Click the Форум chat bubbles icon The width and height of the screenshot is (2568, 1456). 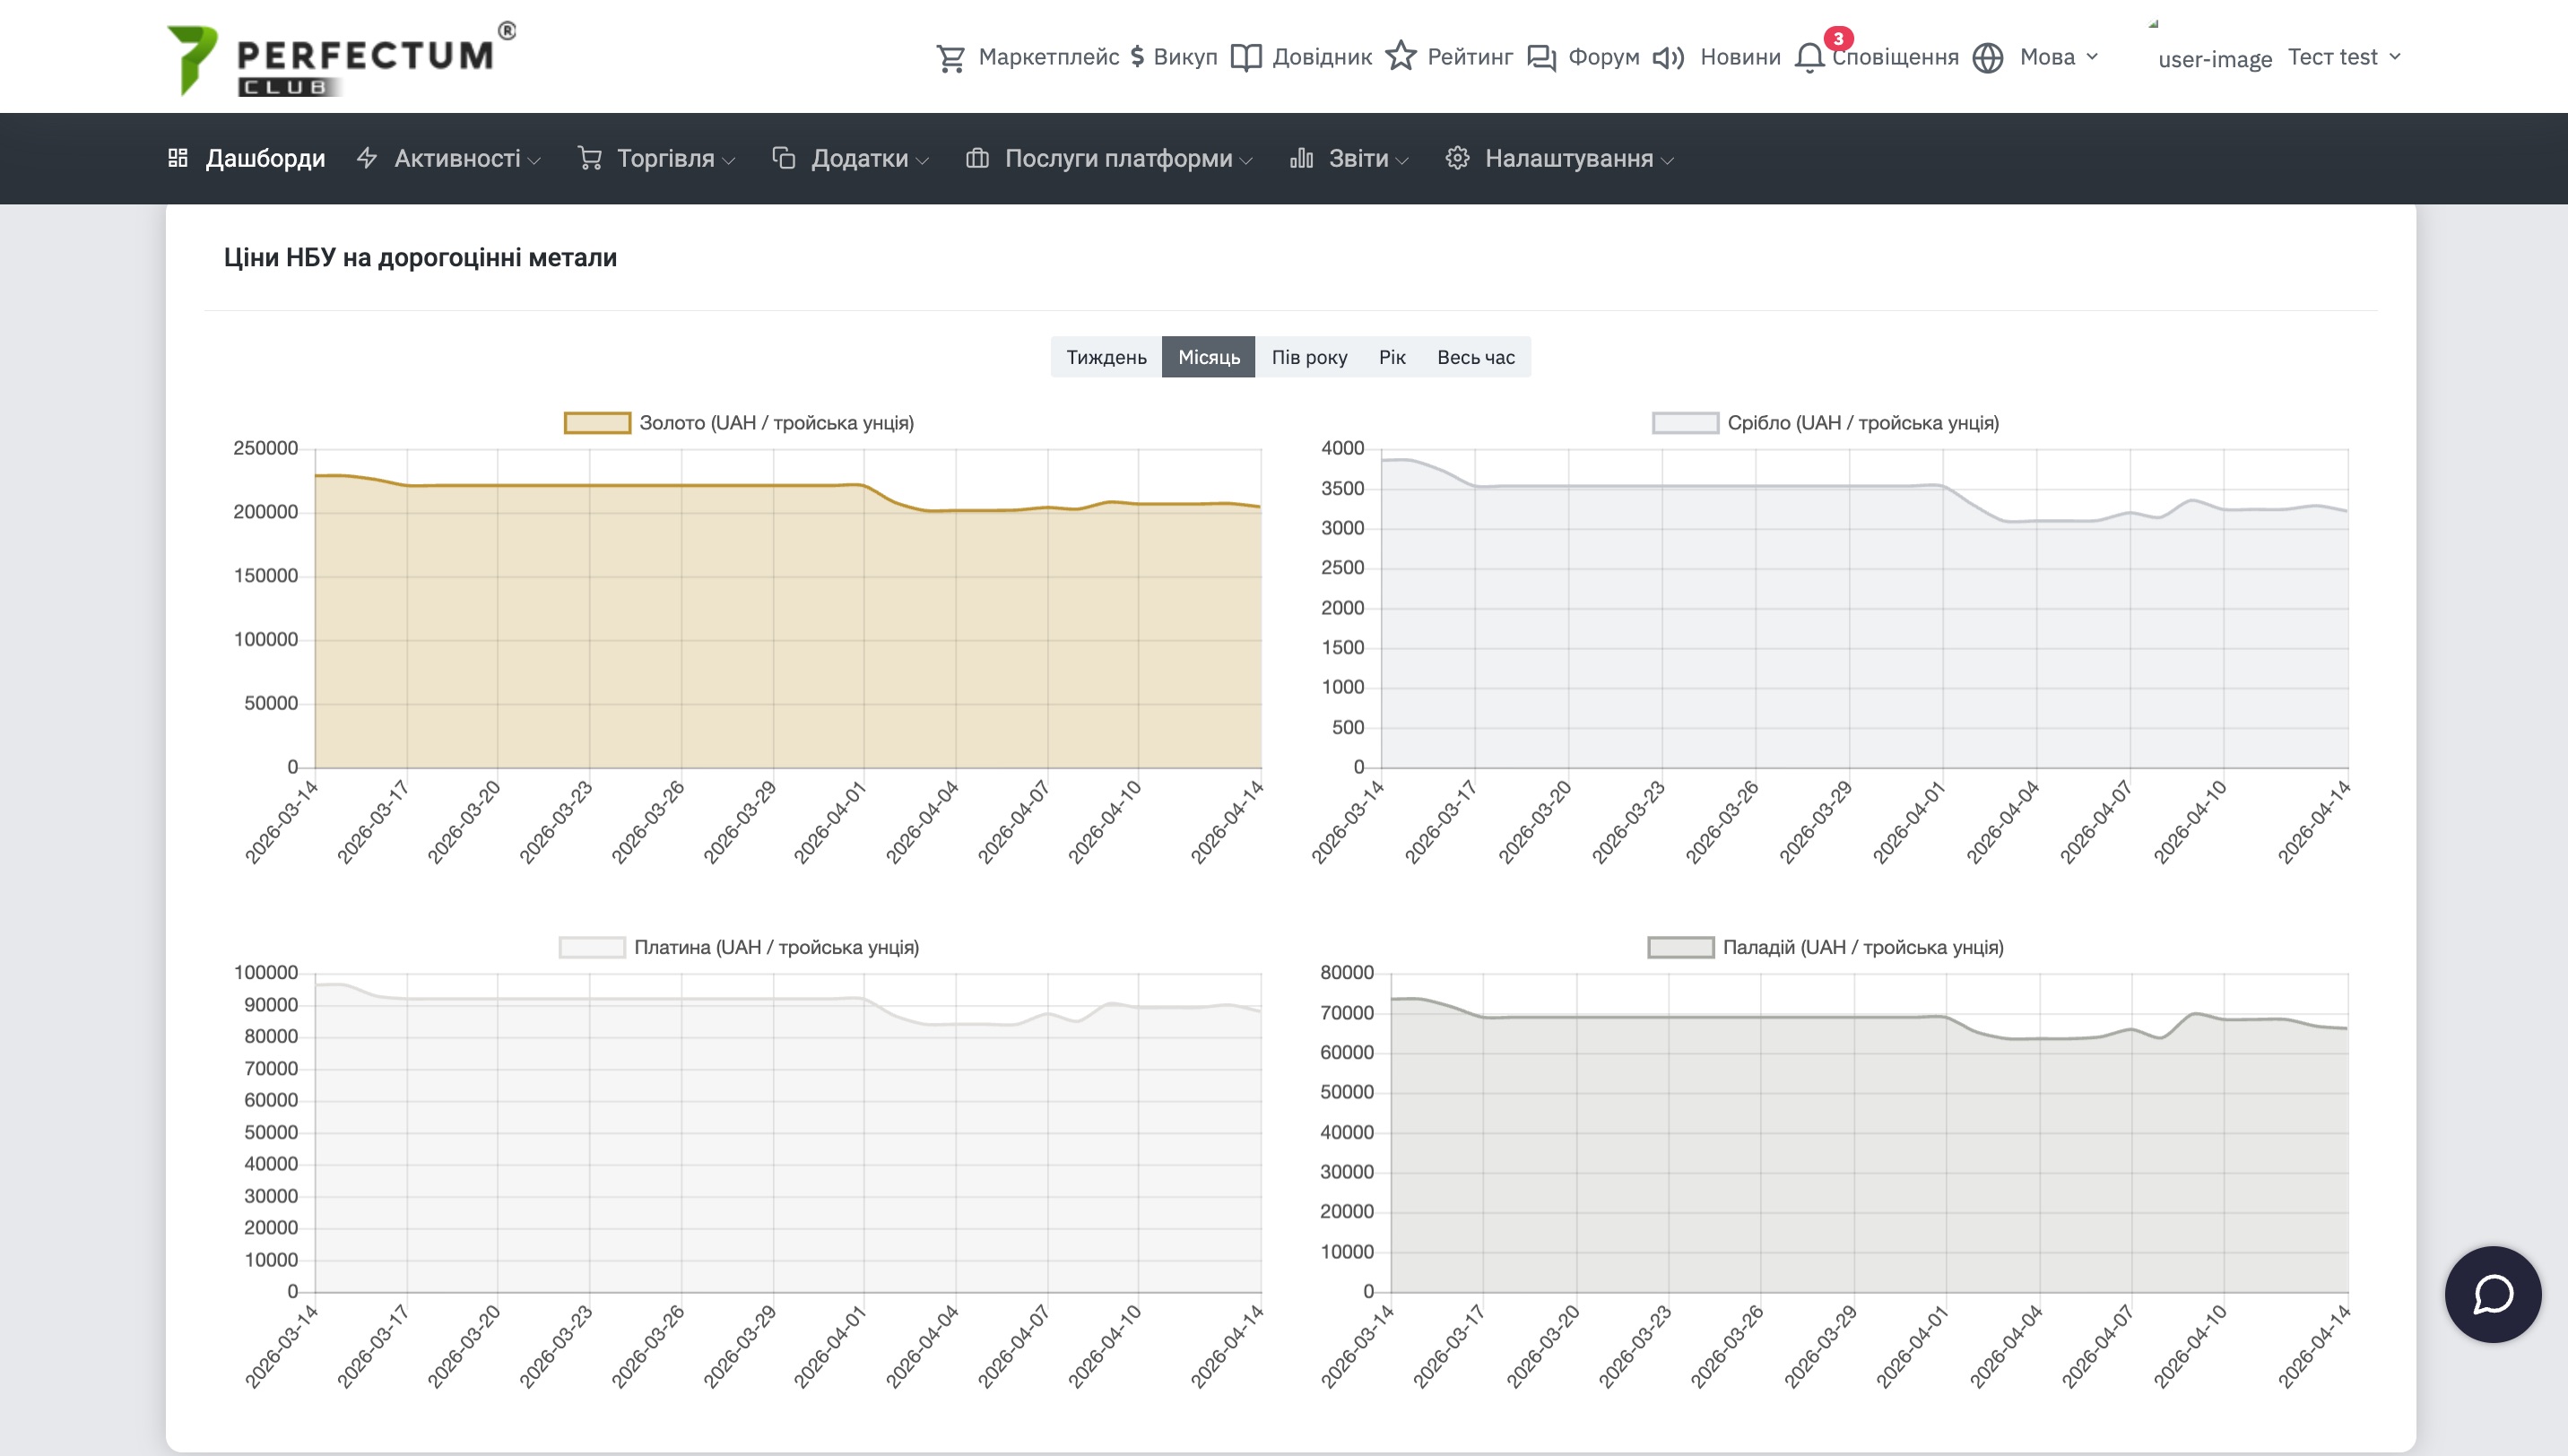(1541, 58)
